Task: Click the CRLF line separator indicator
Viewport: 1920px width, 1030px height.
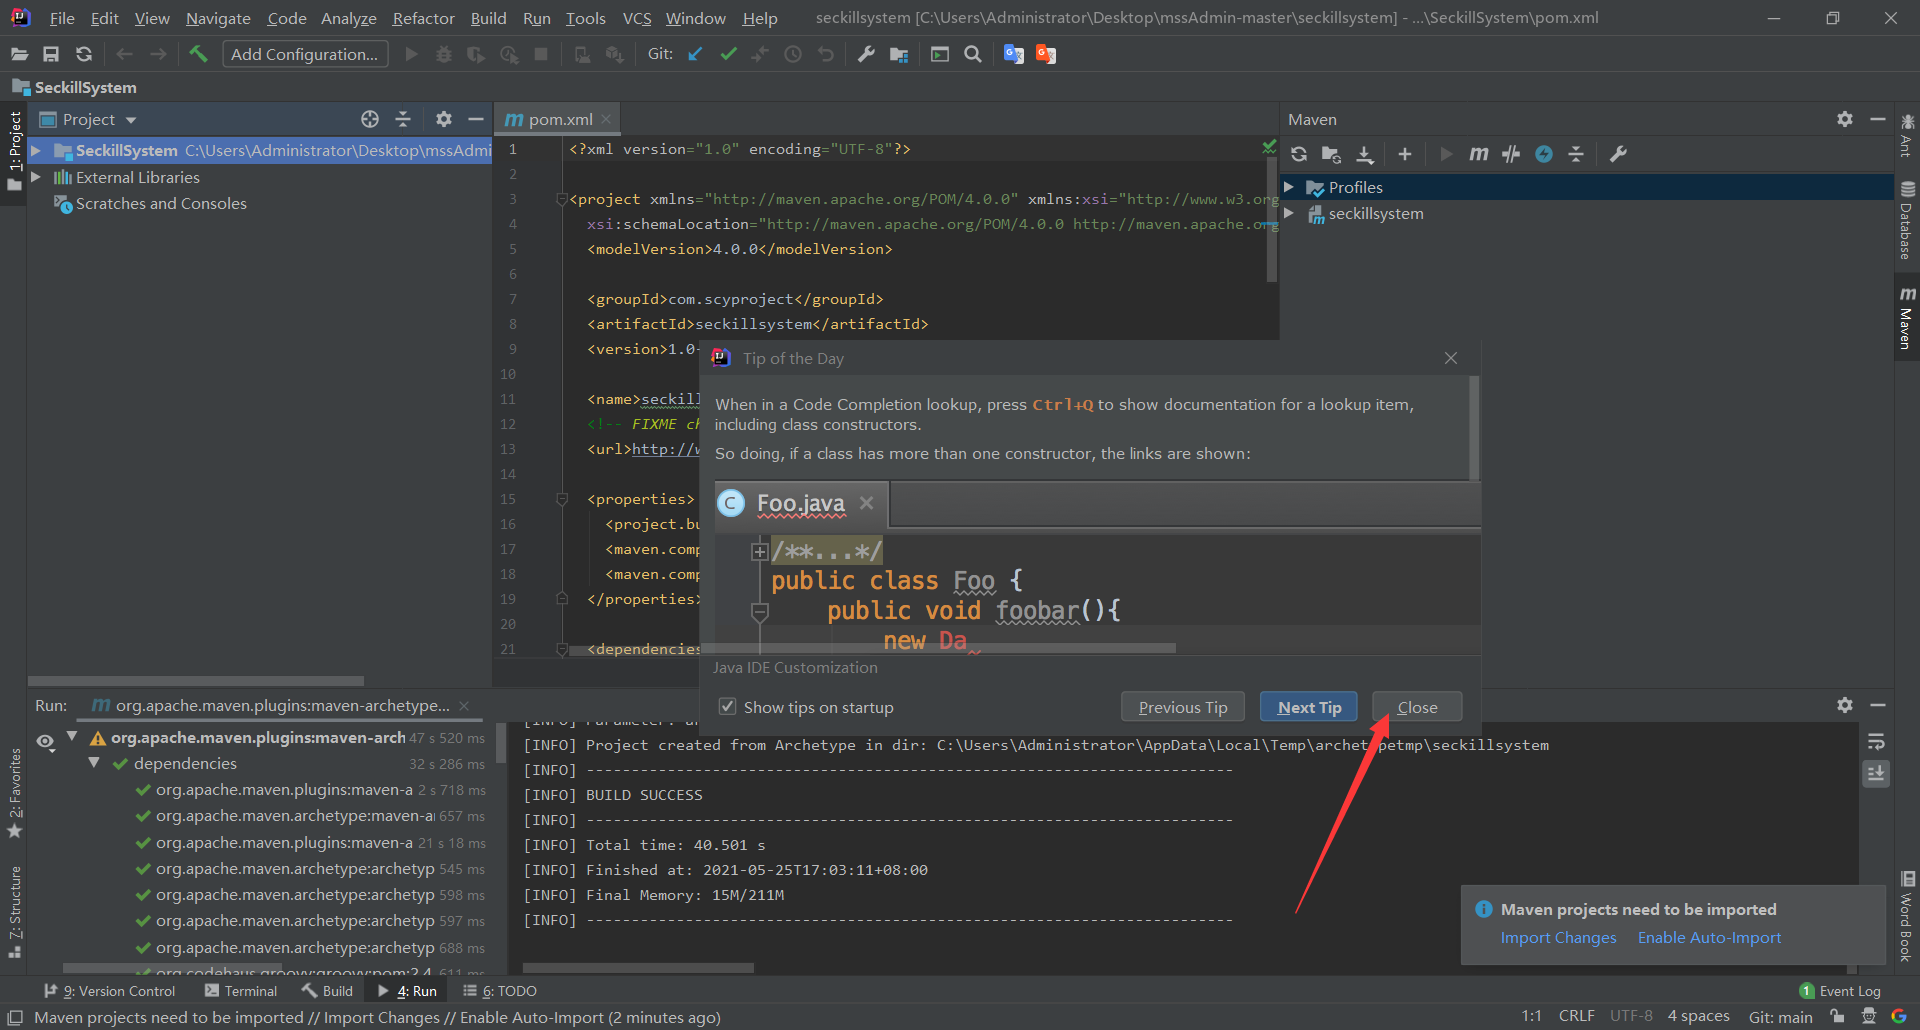Action: (x=1576, y=1016)
